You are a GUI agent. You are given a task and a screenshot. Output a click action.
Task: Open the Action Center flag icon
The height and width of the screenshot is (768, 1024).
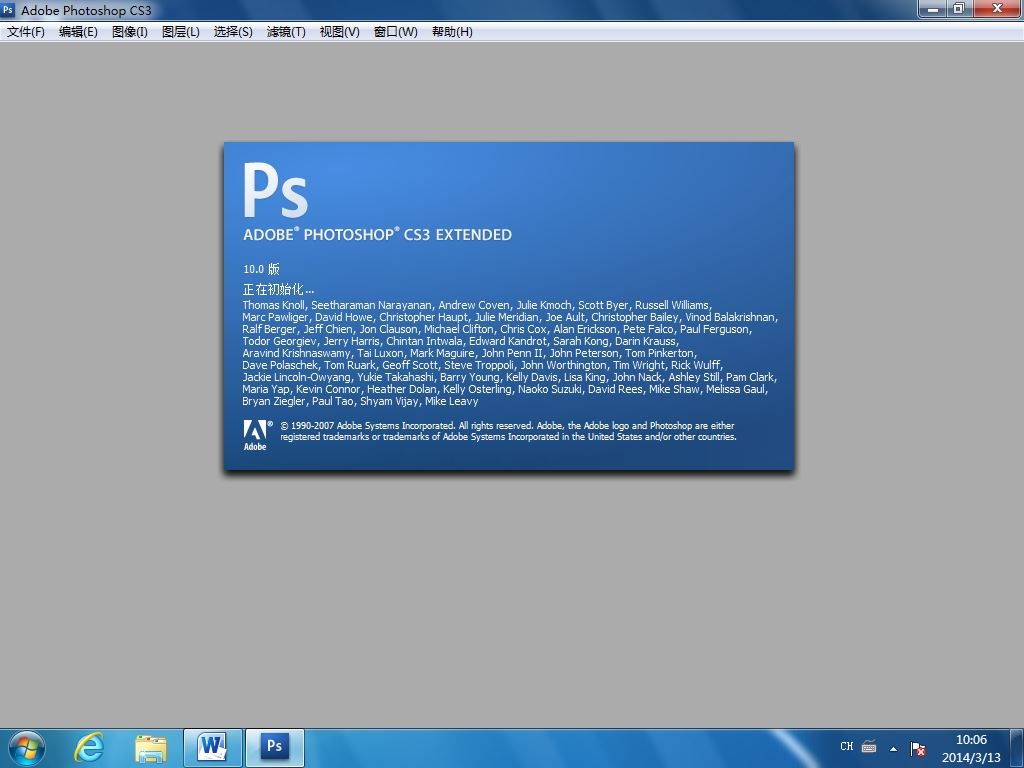click(918, 748)
